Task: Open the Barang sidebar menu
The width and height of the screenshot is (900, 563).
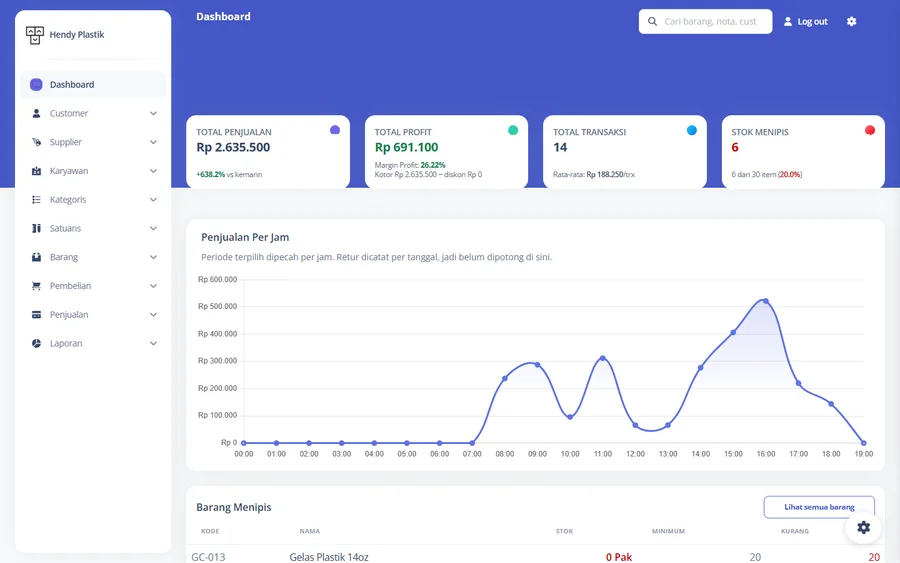Action: pyautogui.click(x=93, y=257)
